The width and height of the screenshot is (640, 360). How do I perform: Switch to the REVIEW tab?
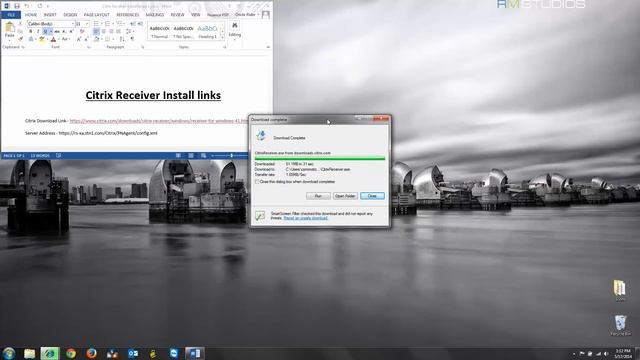178,15
